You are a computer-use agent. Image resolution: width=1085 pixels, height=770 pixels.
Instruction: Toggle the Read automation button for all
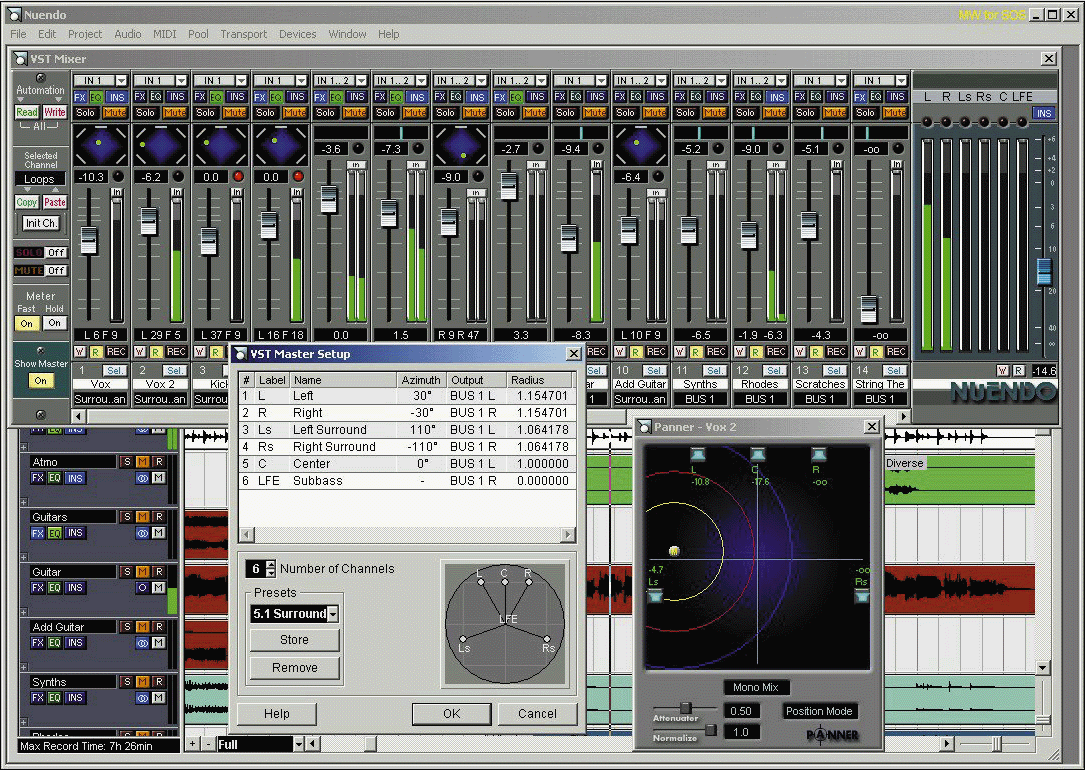point(27,112)
